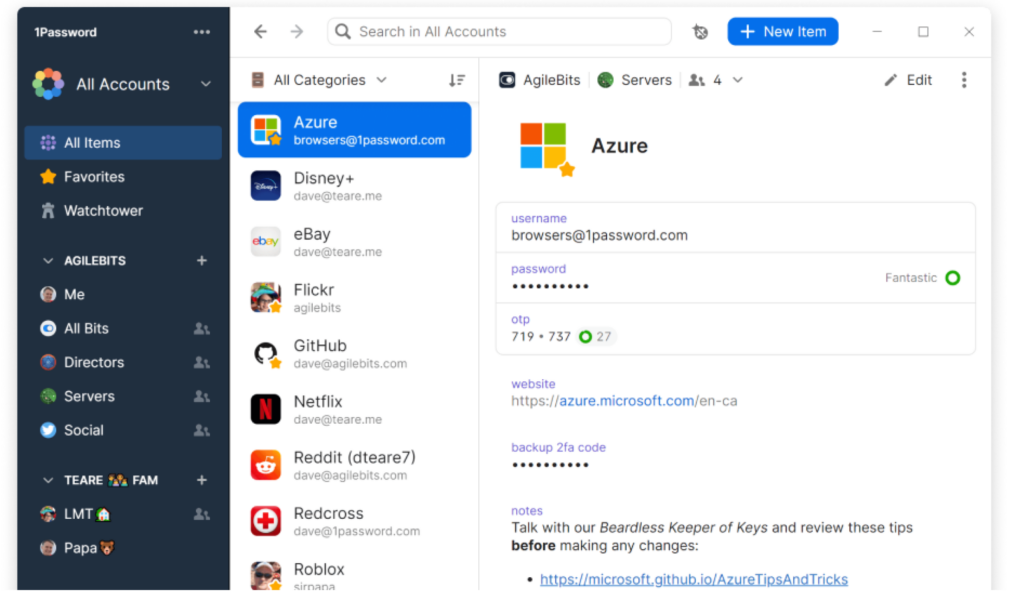Click shared-people icon beside Social
Viewport: 1024px width, 596px height.
click(x=202, y=430)
